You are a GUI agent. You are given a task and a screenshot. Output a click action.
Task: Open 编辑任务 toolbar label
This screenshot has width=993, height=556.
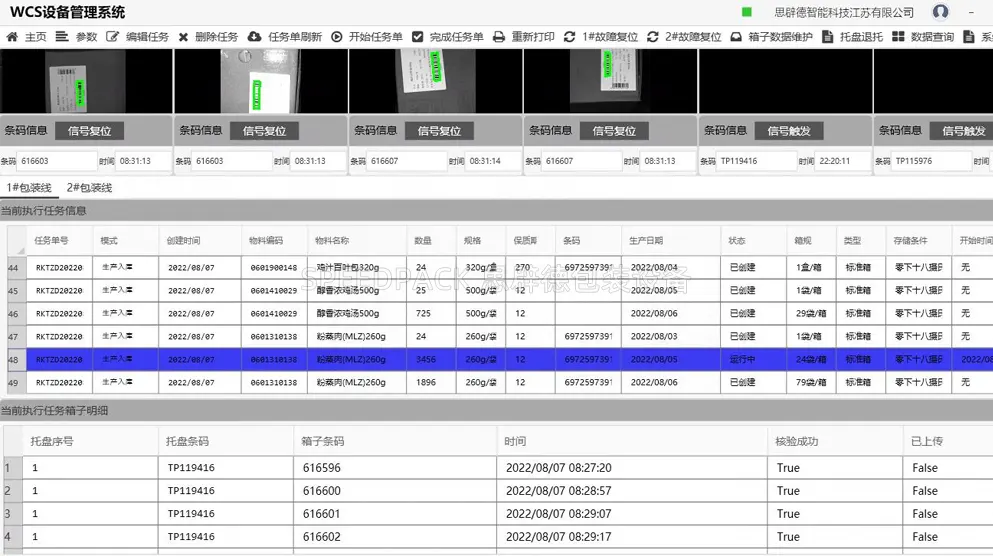[x=148, y=37]
